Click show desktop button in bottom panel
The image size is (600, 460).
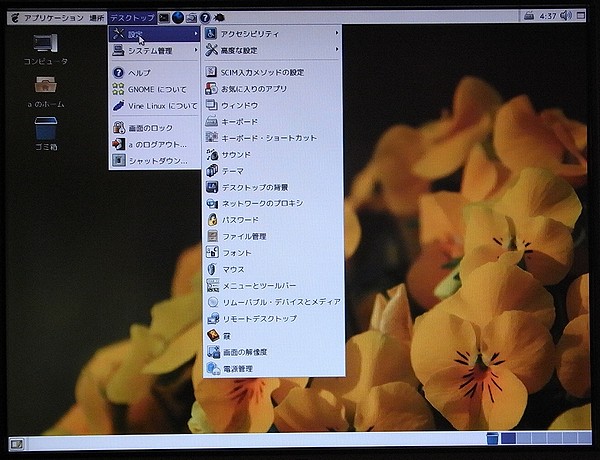click(x=16, y=444)
